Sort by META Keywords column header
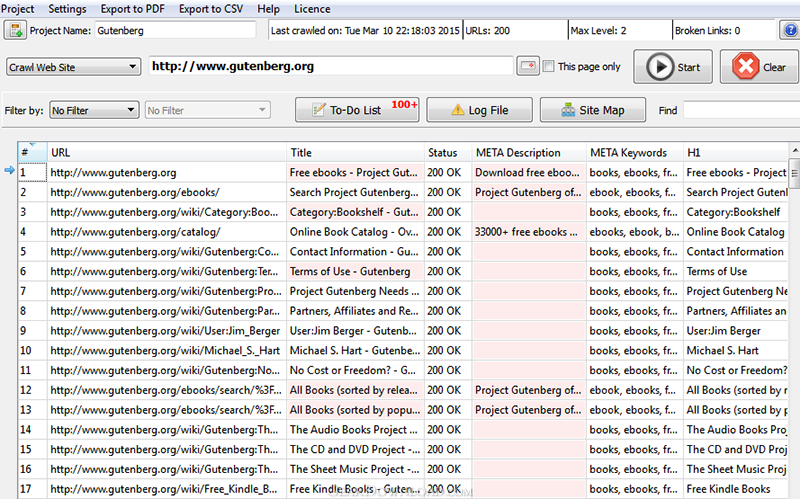This screenshot has width=800, height=499. coord(635,153)
